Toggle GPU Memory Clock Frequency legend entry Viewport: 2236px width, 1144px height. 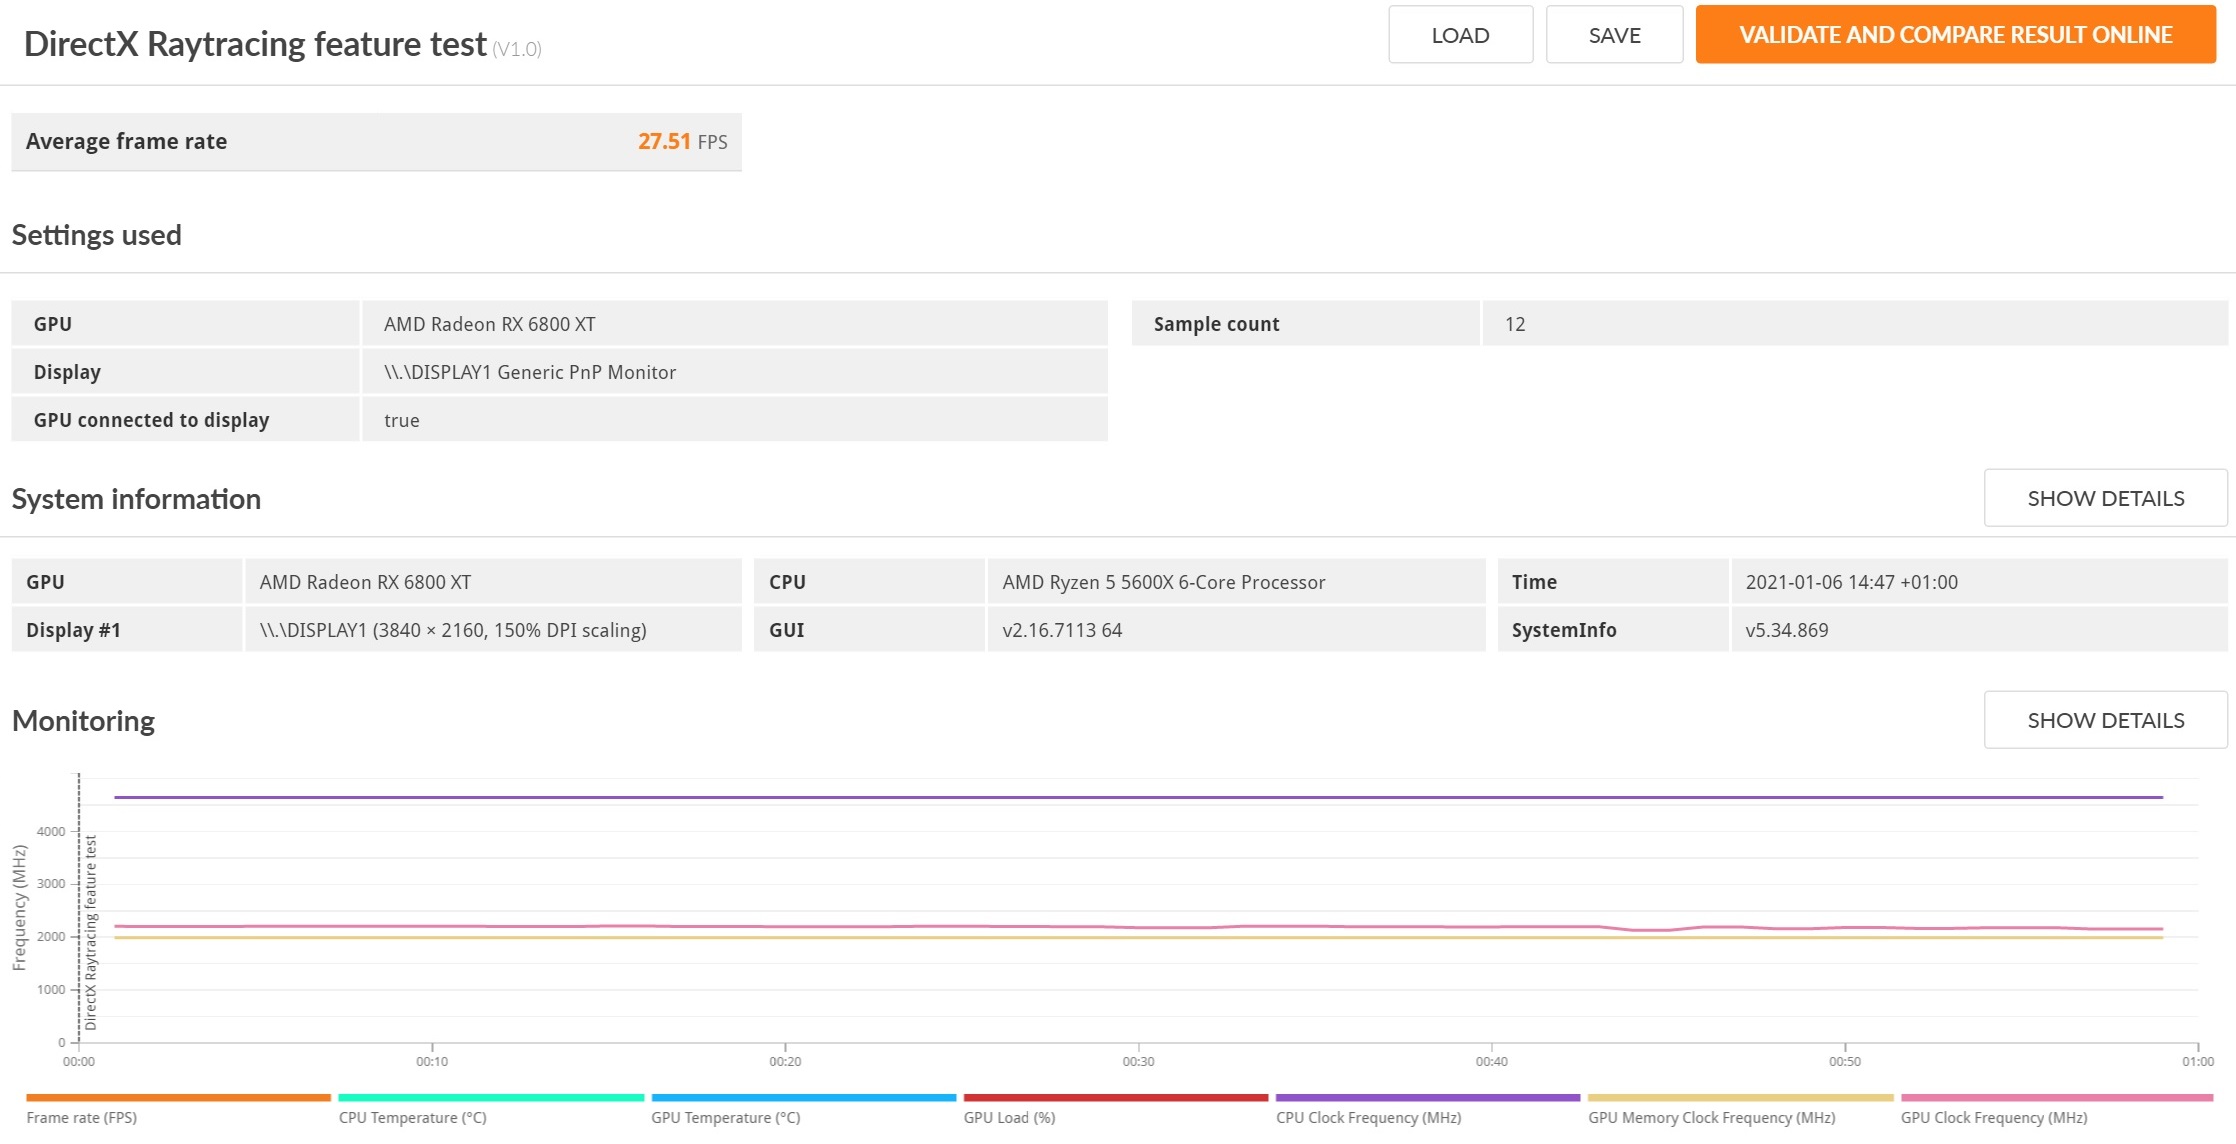click(x=1741, y=1110)
